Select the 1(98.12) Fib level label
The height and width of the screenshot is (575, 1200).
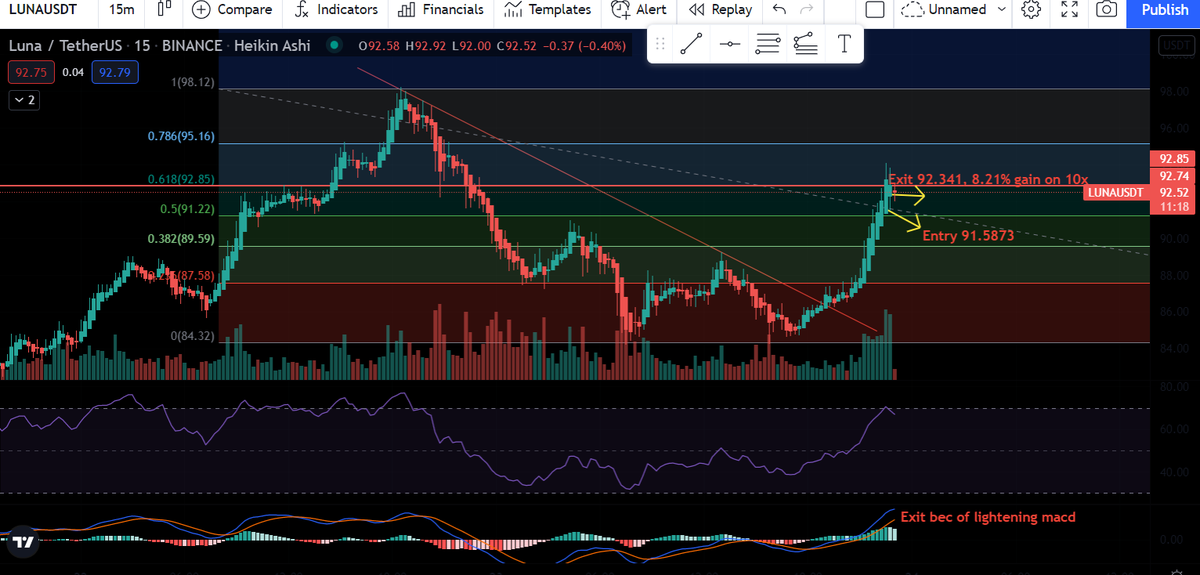[x=193, y=82]
